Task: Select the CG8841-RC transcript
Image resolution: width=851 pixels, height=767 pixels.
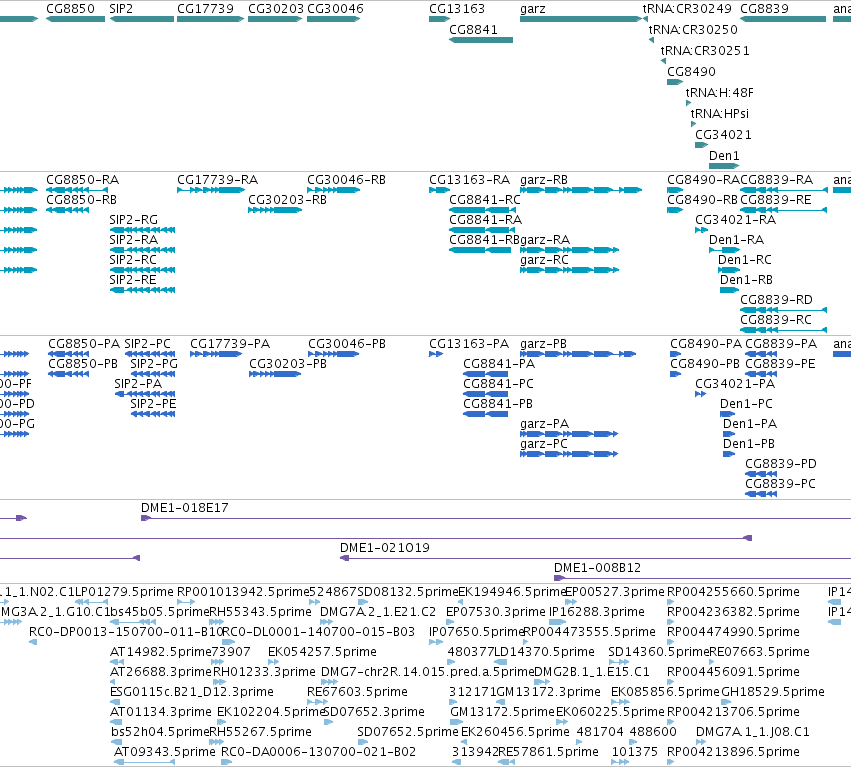Action: tap(482, 210)
